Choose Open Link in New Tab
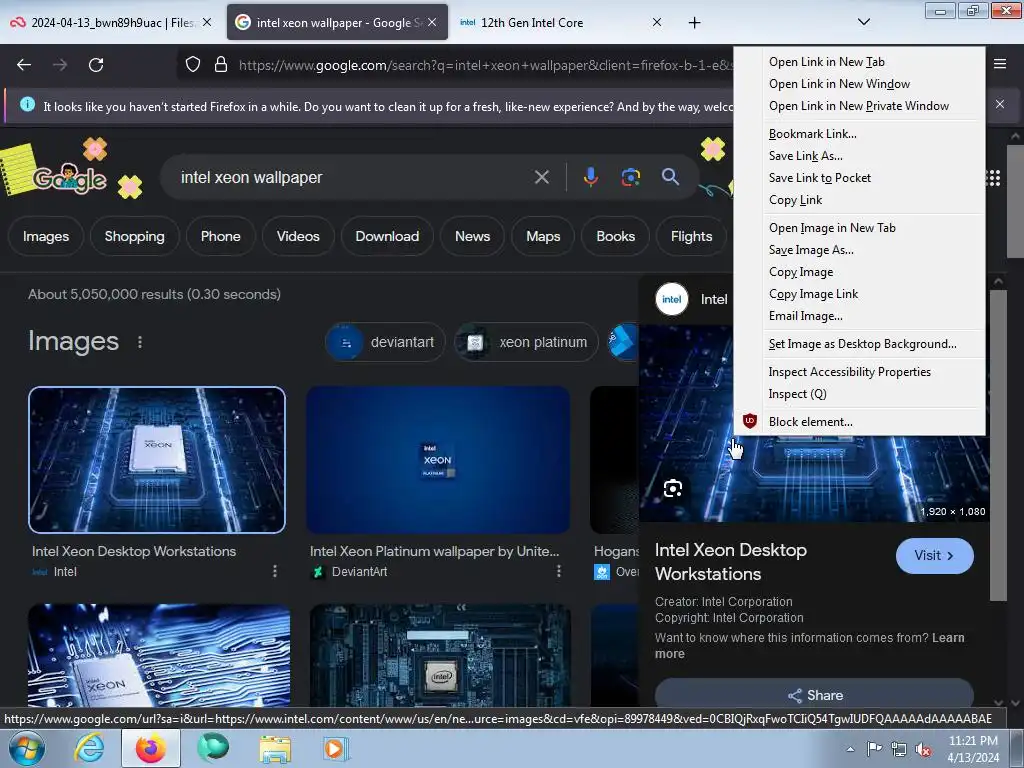This screenshot has height=768, width=1024. coord(826,62)
